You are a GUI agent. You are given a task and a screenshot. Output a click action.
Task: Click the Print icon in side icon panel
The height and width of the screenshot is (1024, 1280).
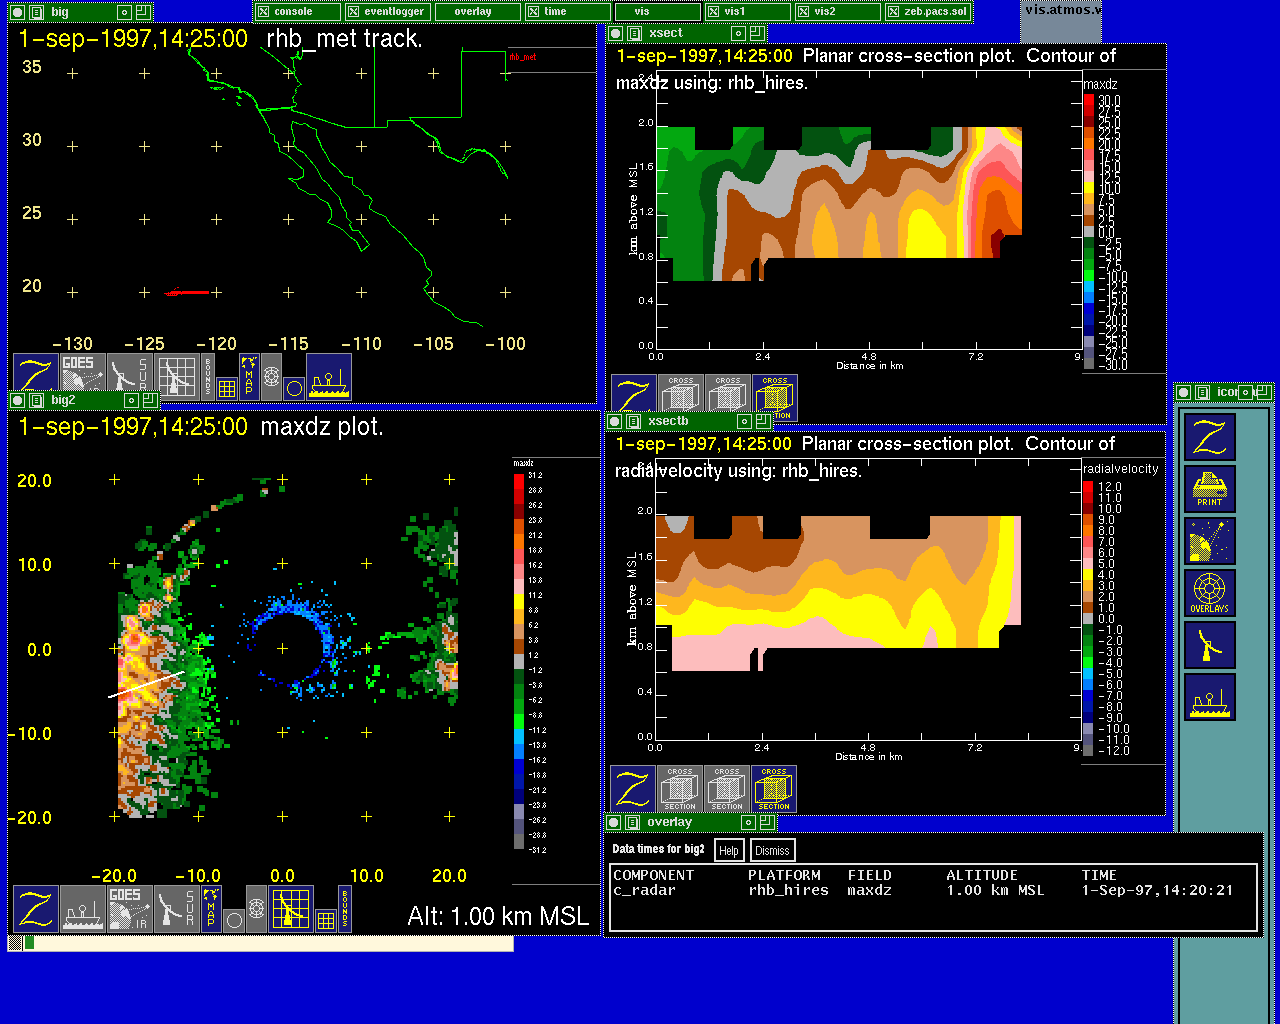(1209, 489)
